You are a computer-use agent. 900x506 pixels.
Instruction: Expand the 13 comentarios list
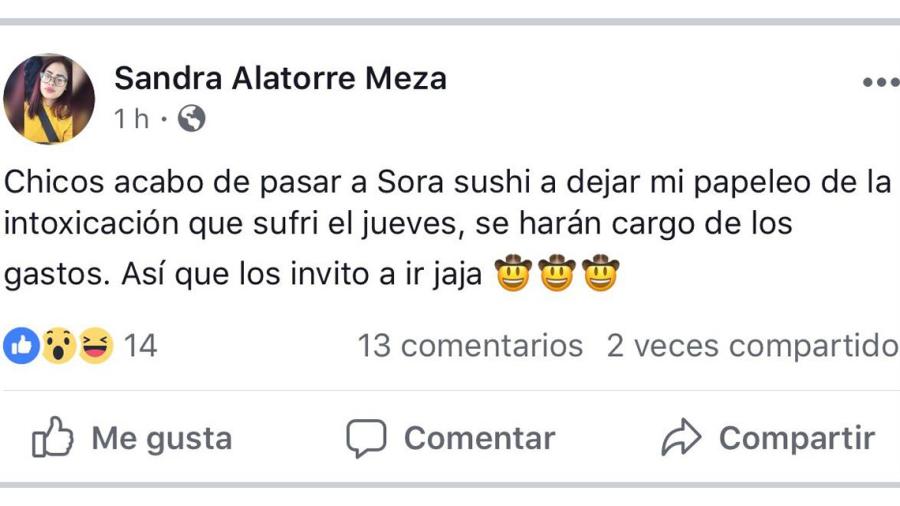pyautogui.click(x=470, y=346)
